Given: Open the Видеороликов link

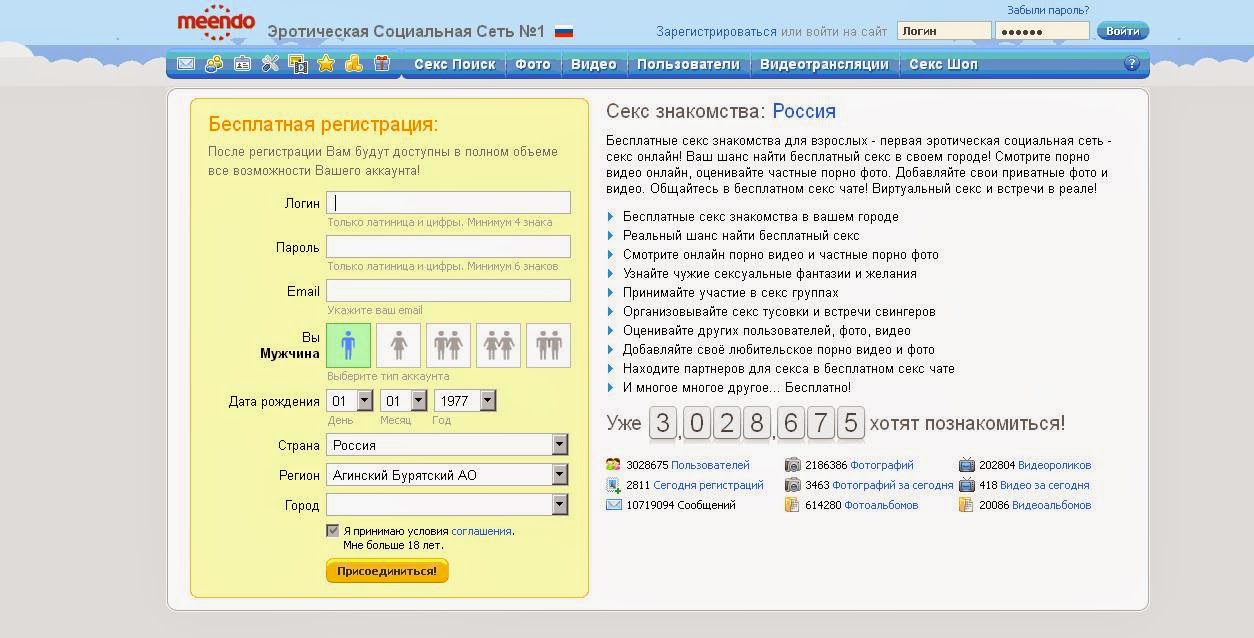Looking at the screenshot, I should 1054,465.
